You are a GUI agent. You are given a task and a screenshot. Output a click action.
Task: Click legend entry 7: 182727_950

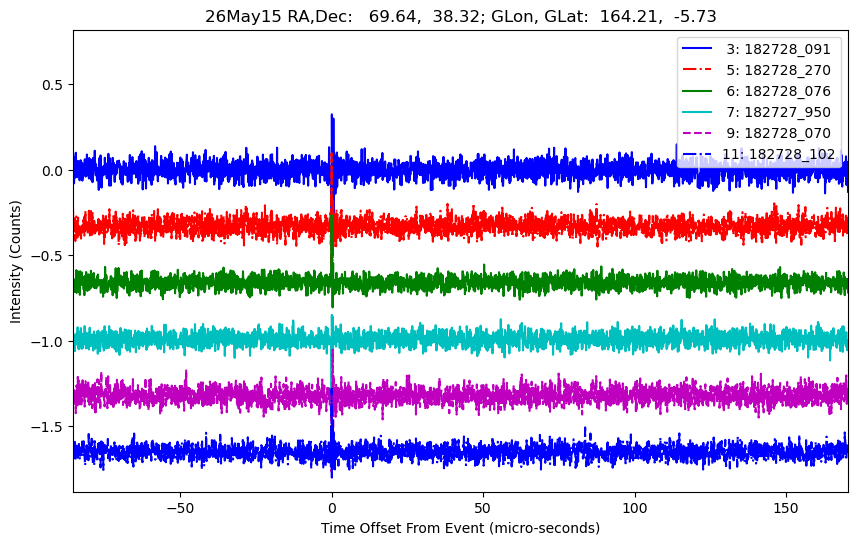pos(756,112)
